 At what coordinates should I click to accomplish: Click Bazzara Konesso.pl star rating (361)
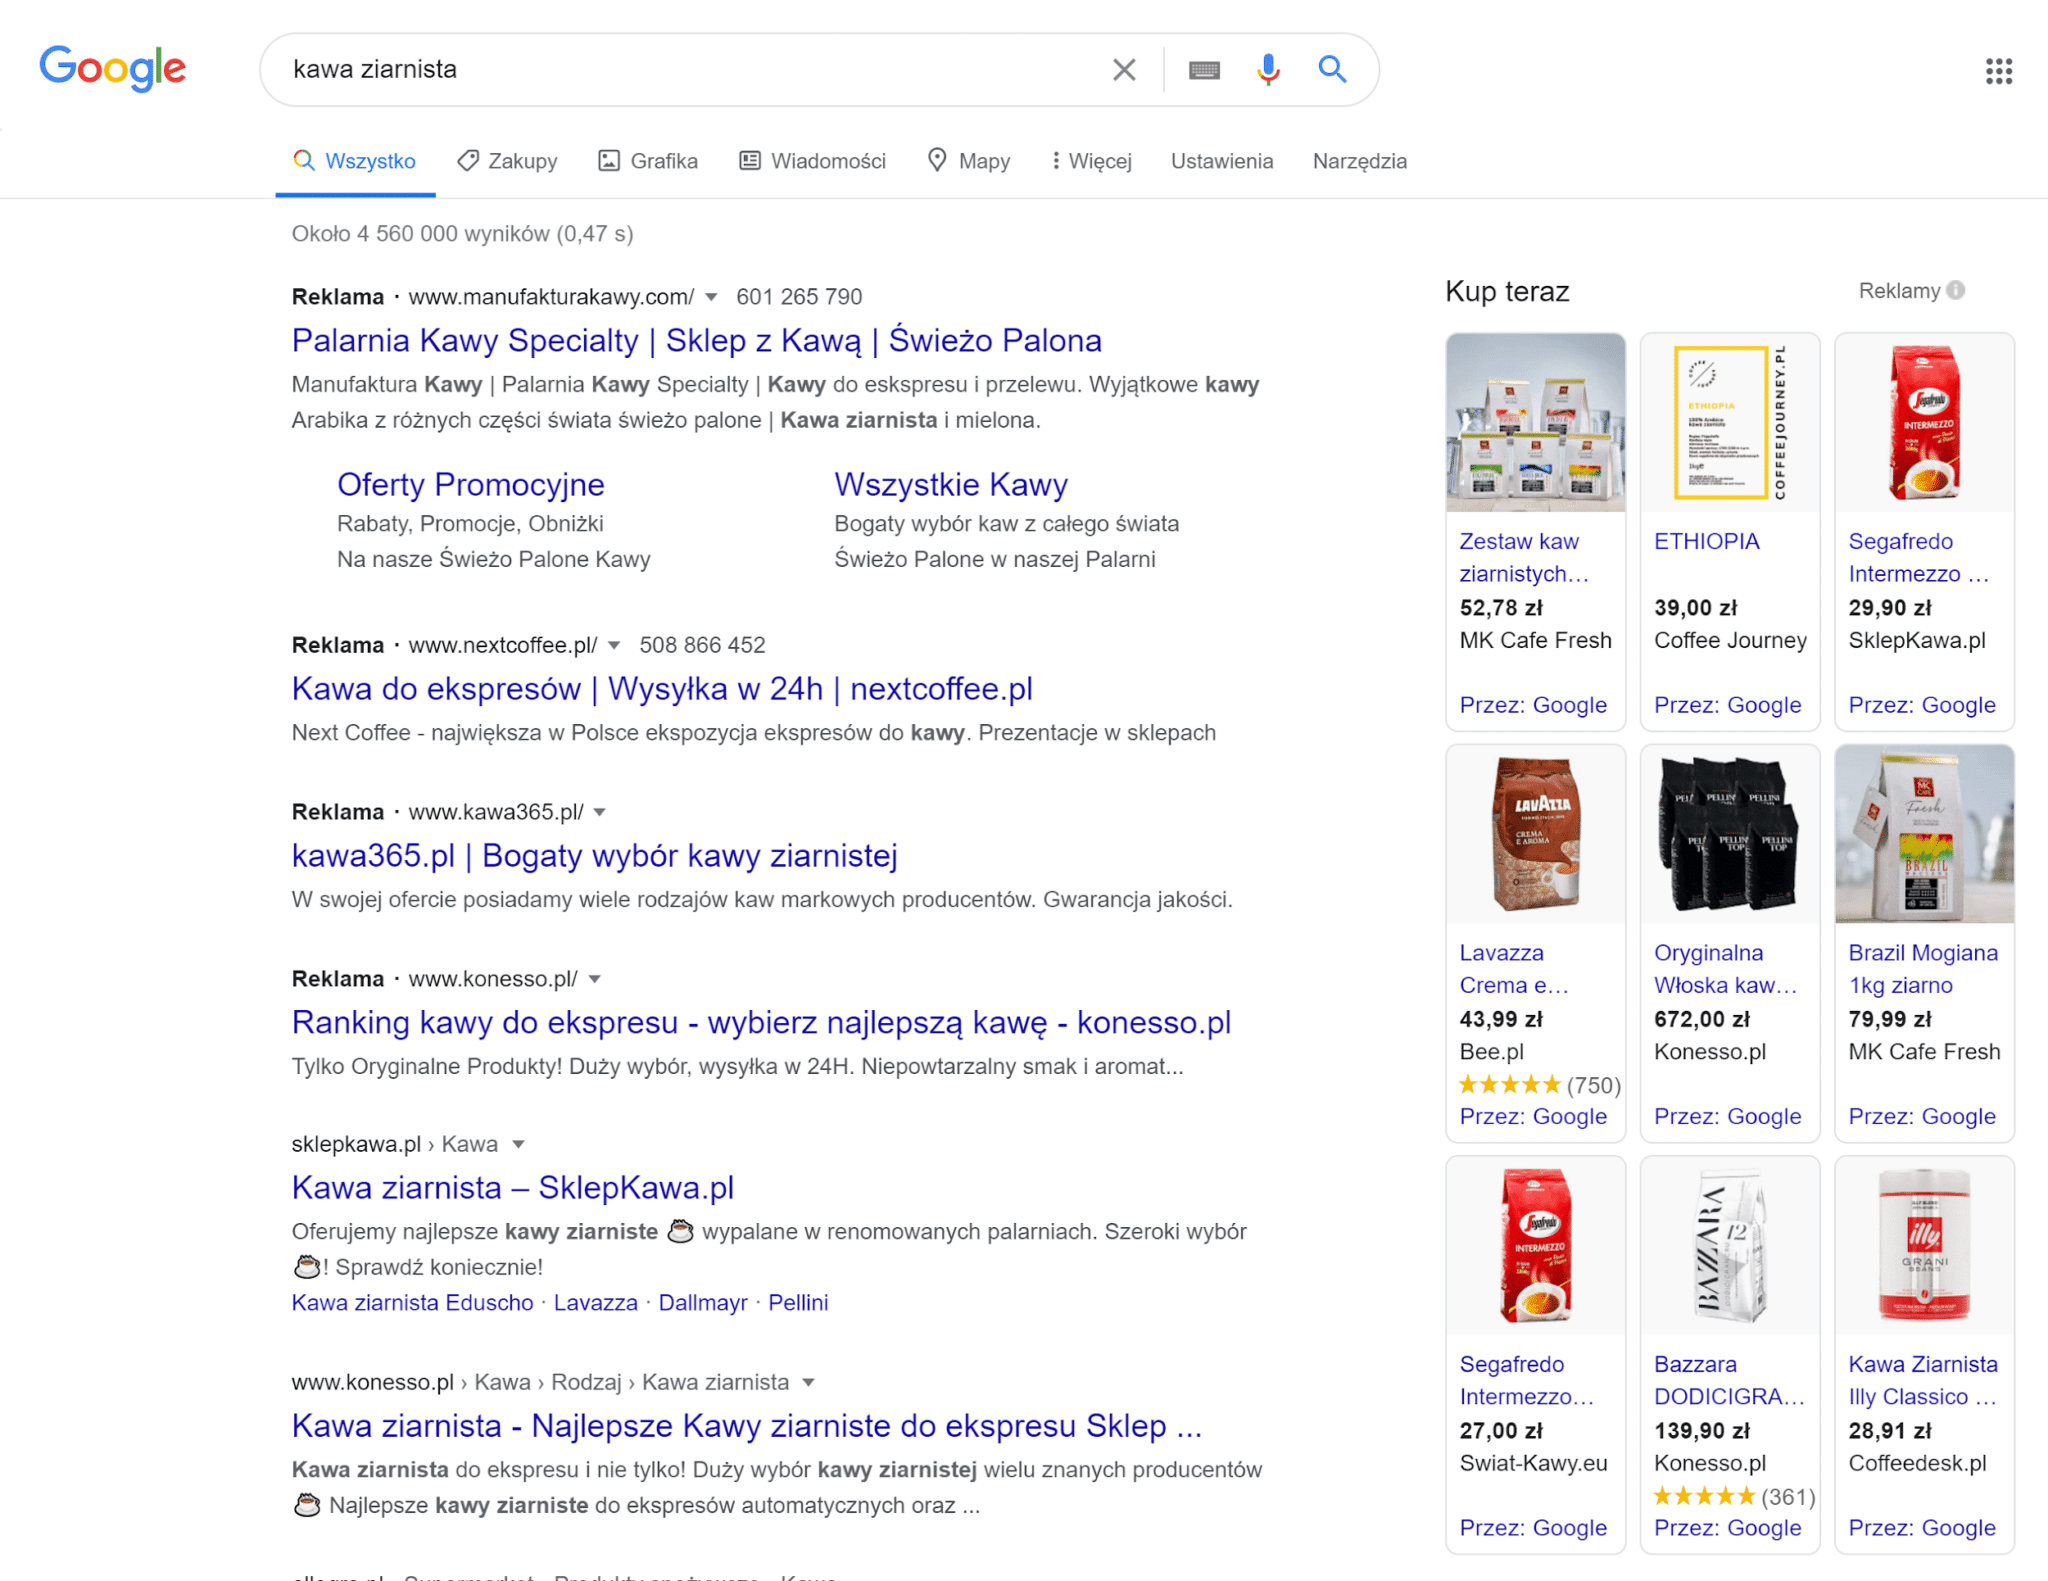[x=1734, y=1497]
